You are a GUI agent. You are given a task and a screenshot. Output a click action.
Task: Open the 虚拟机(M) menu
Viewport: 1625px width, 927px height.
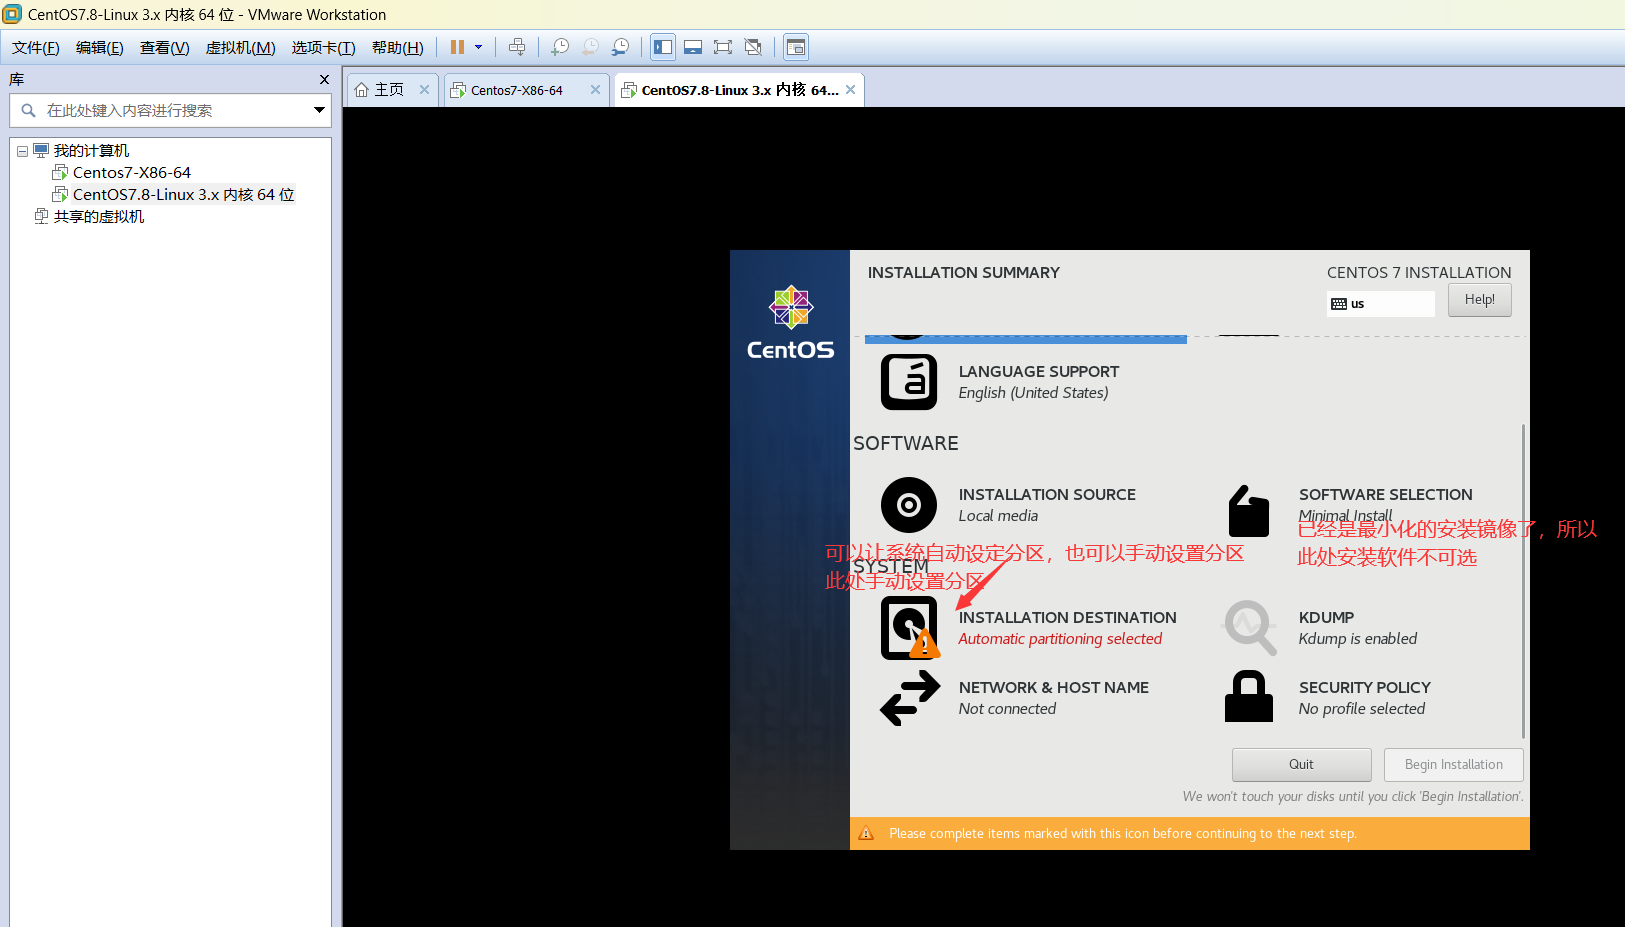pyautogui.click(x=241, y=48)
